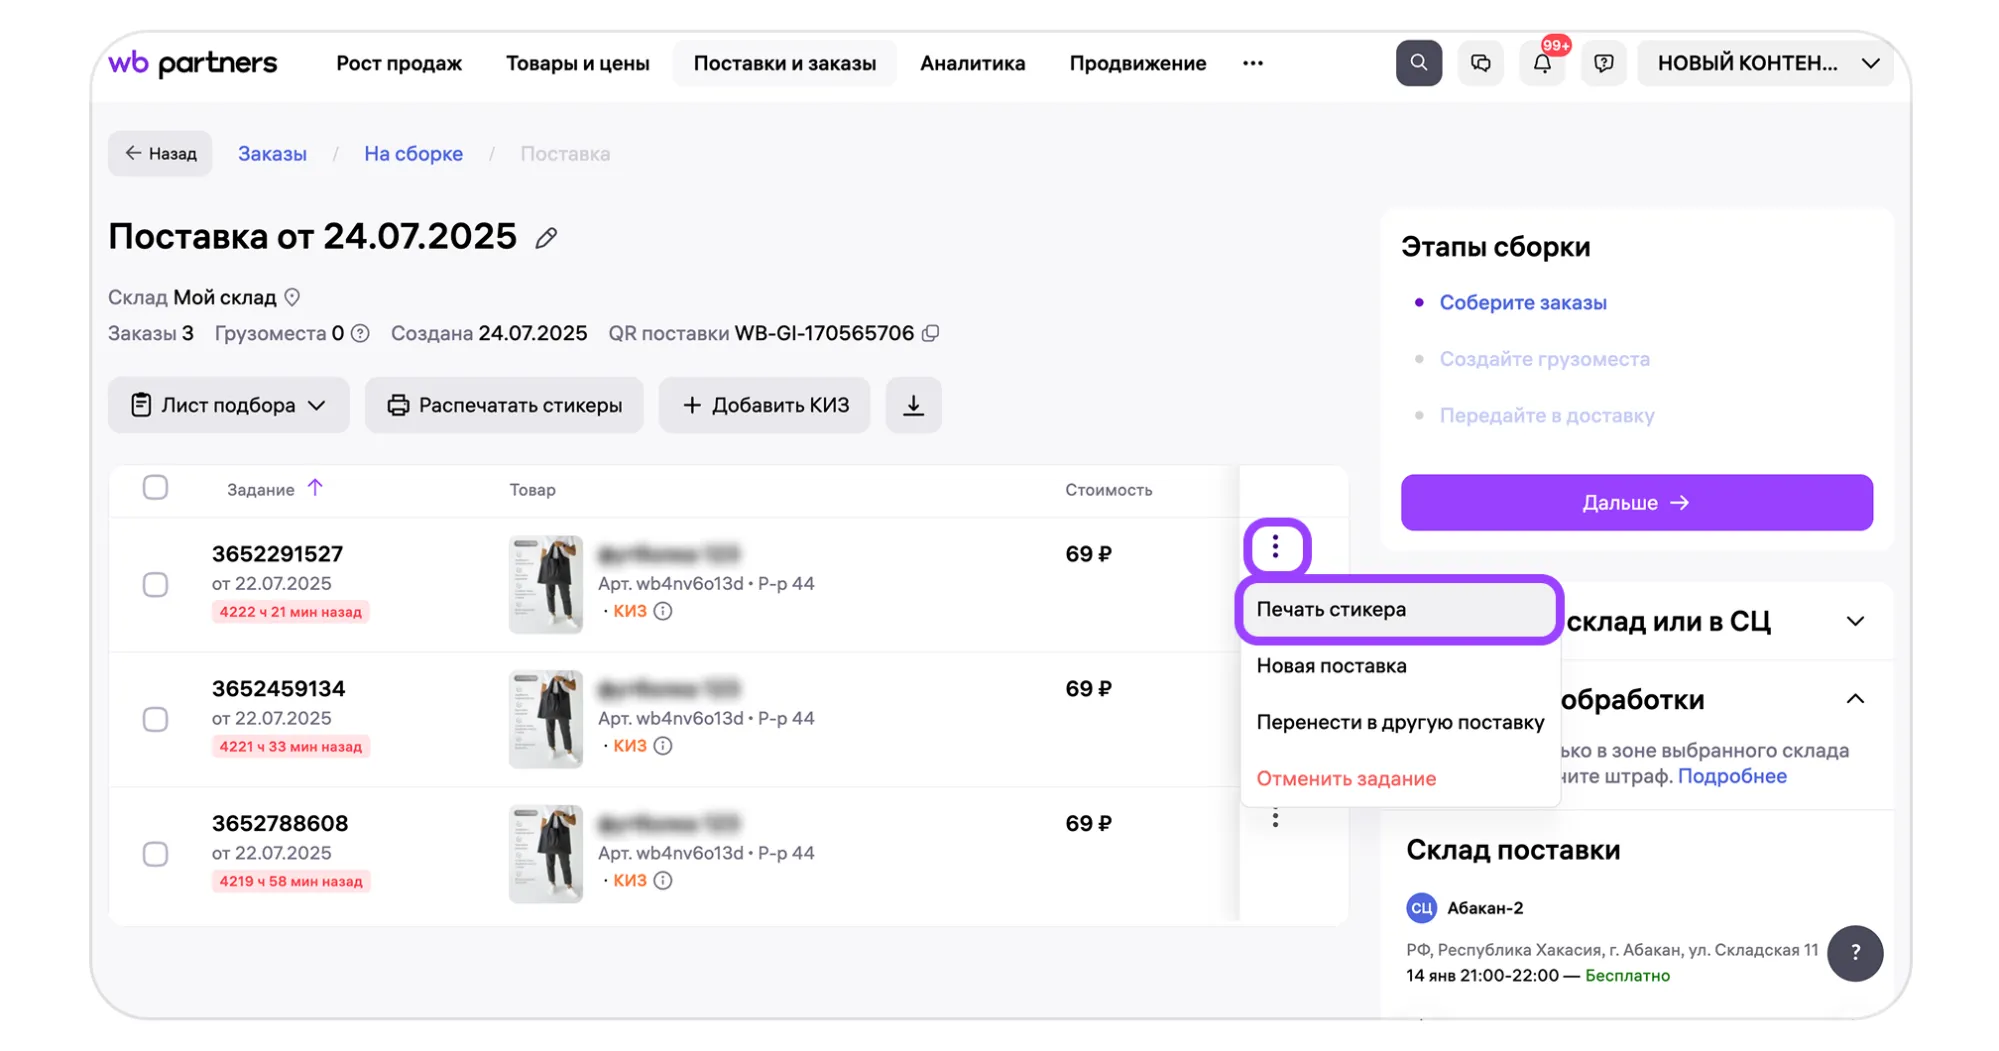This screenshot has width=1999, height=1051.
Task: Open product thumbnail of order 3652459134
Action: [546, 719]
